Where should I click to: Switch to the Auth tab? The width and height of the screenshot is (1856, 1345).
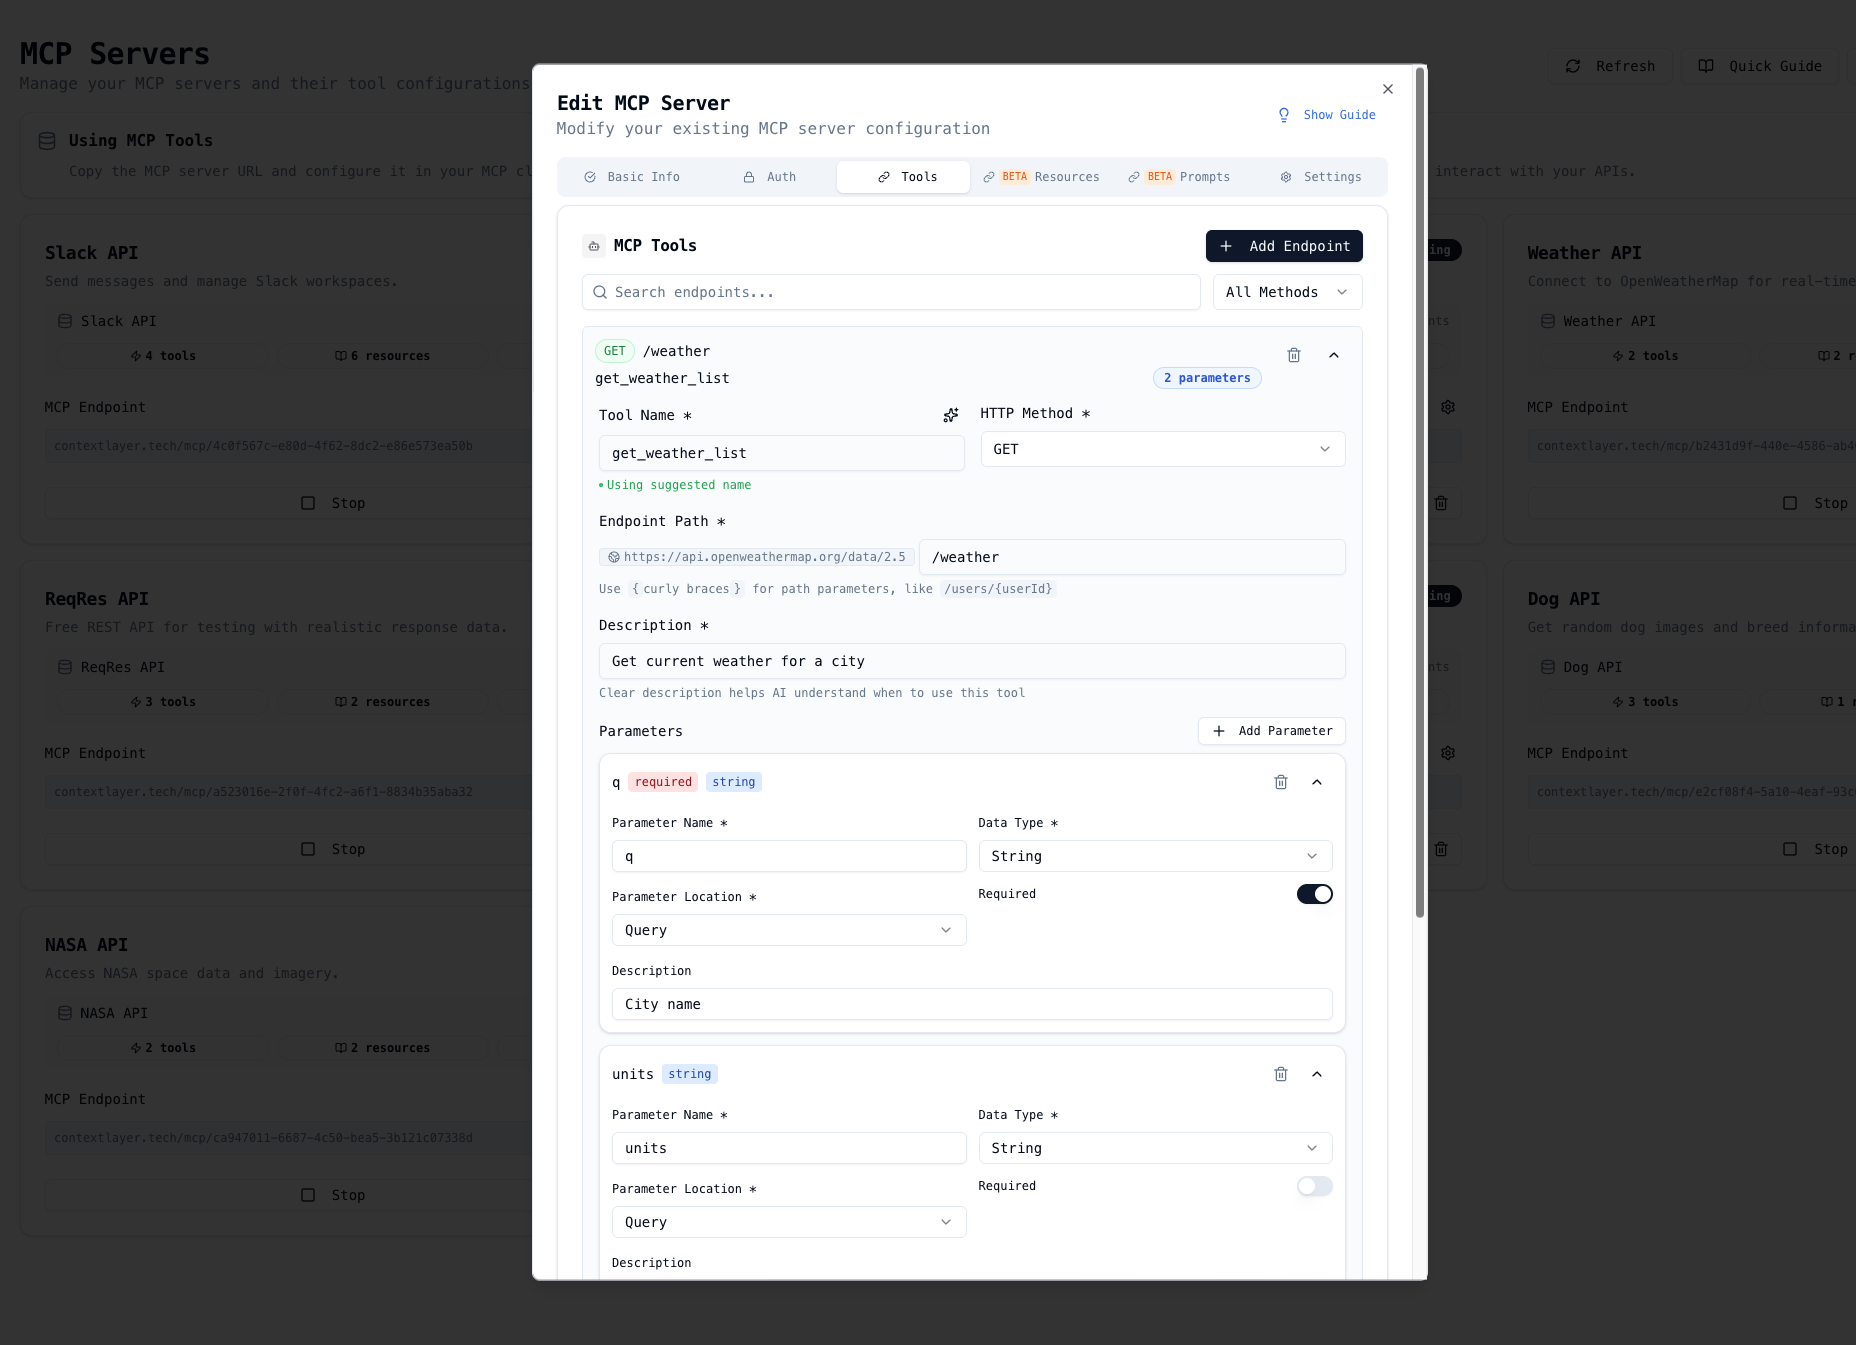(x=769, y=177)
